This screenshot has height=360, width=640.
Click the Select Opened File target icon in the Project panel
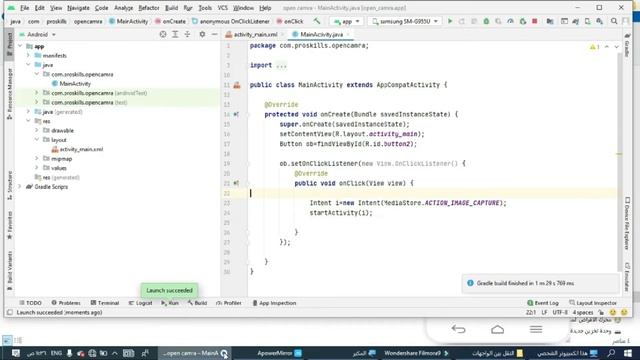pos(163,35)
